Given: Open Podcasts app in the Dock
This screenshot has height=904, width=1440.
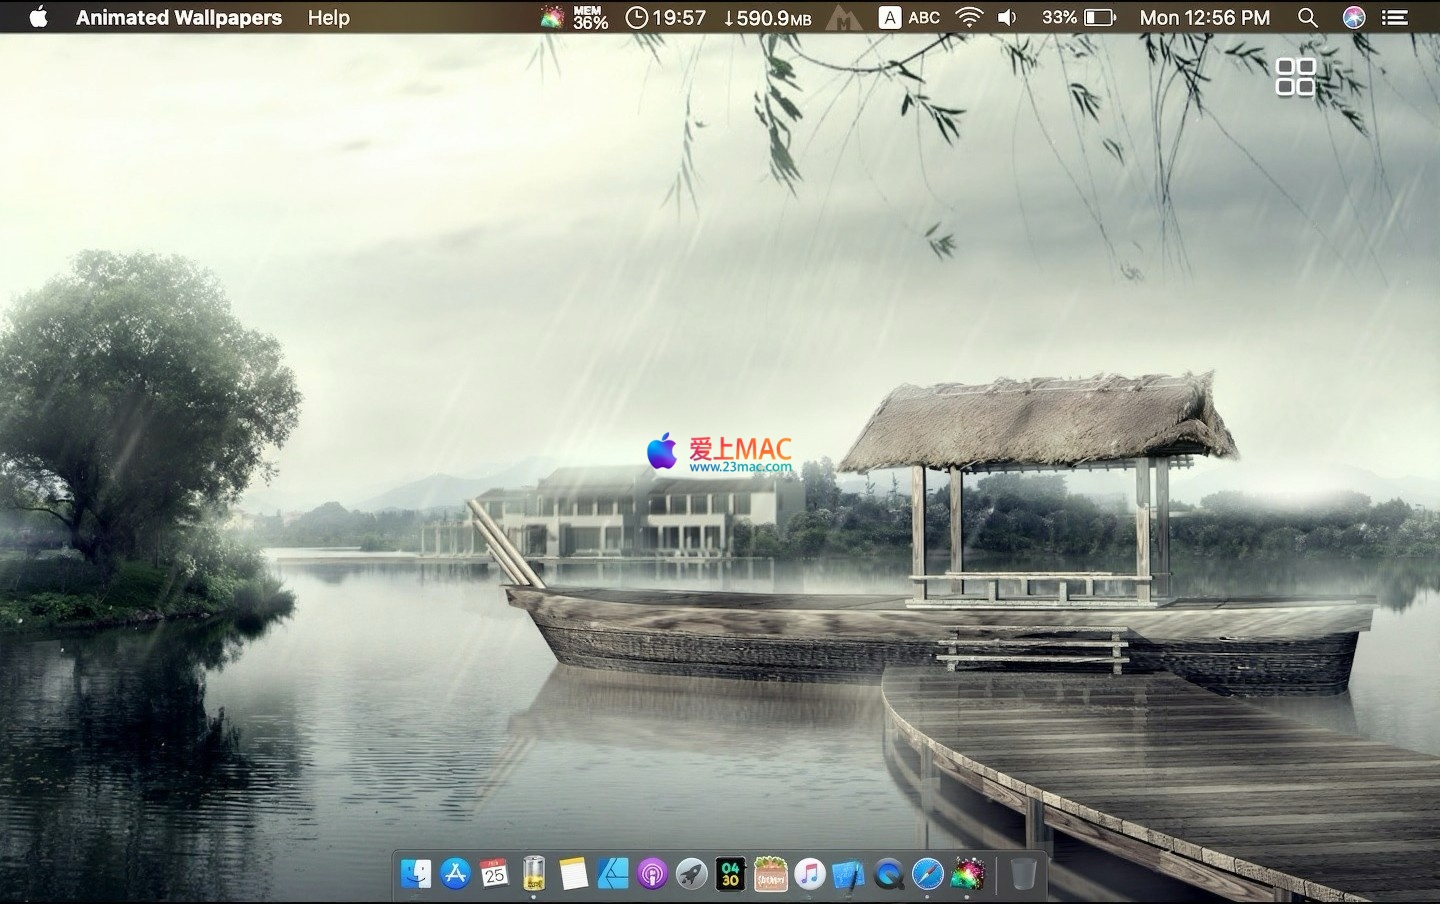Looking at the screenshot, I should pyautogui.click(x=652, y=874).
